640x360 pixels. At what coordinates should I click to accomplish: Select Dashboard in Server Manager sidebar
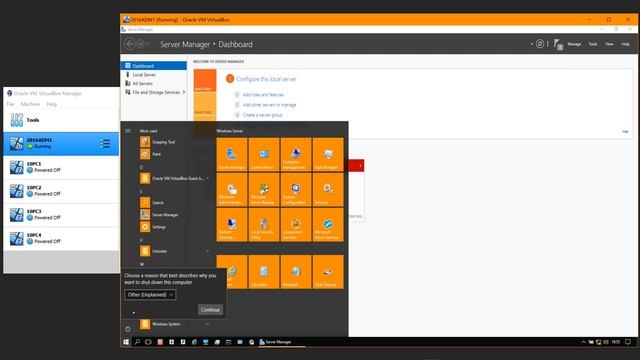(154, 66)
